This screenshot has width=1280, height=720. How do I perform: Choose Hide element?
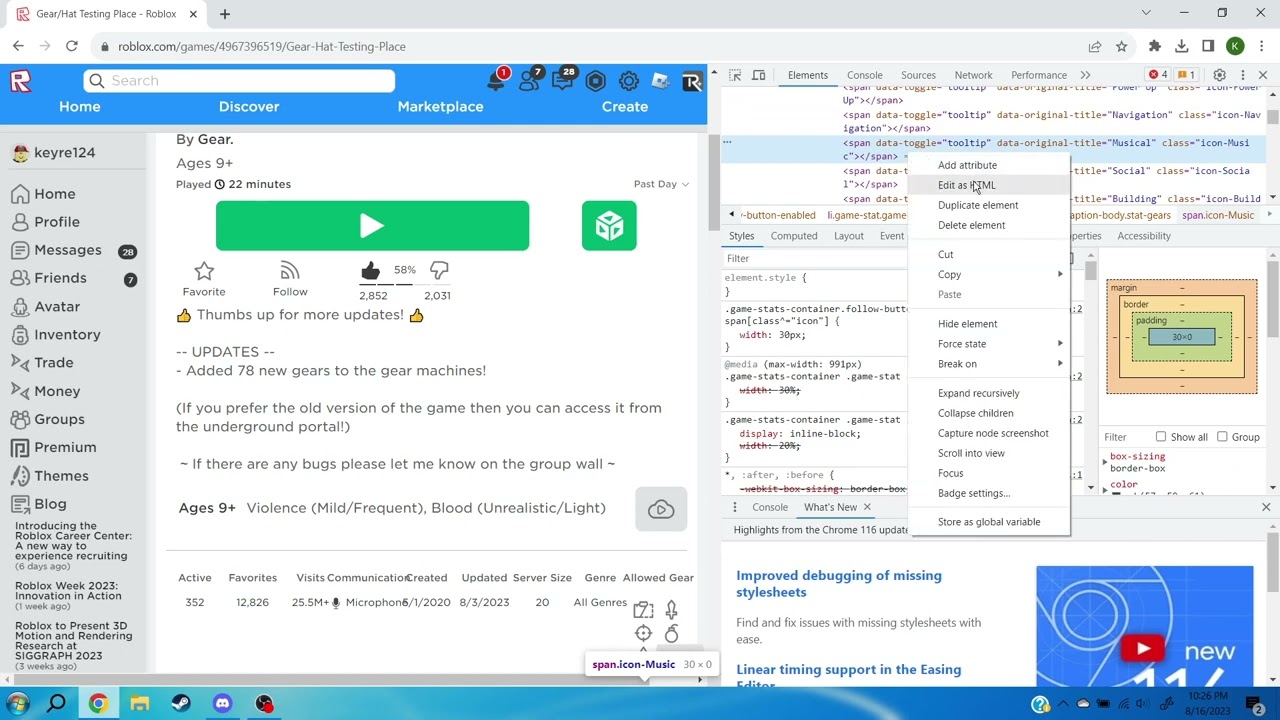click(990, 324)
